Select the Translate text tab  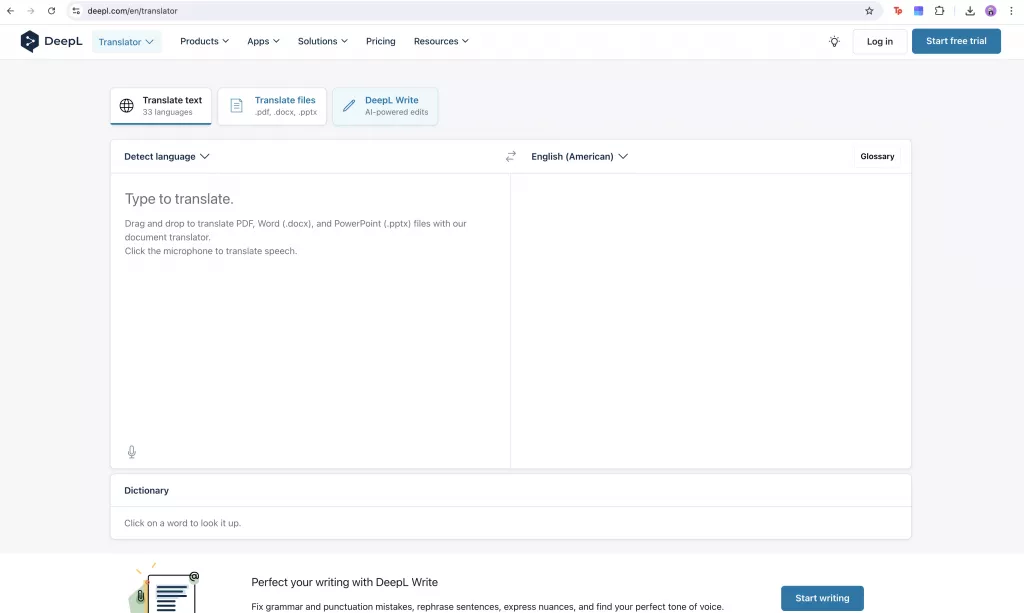[161, 106]
